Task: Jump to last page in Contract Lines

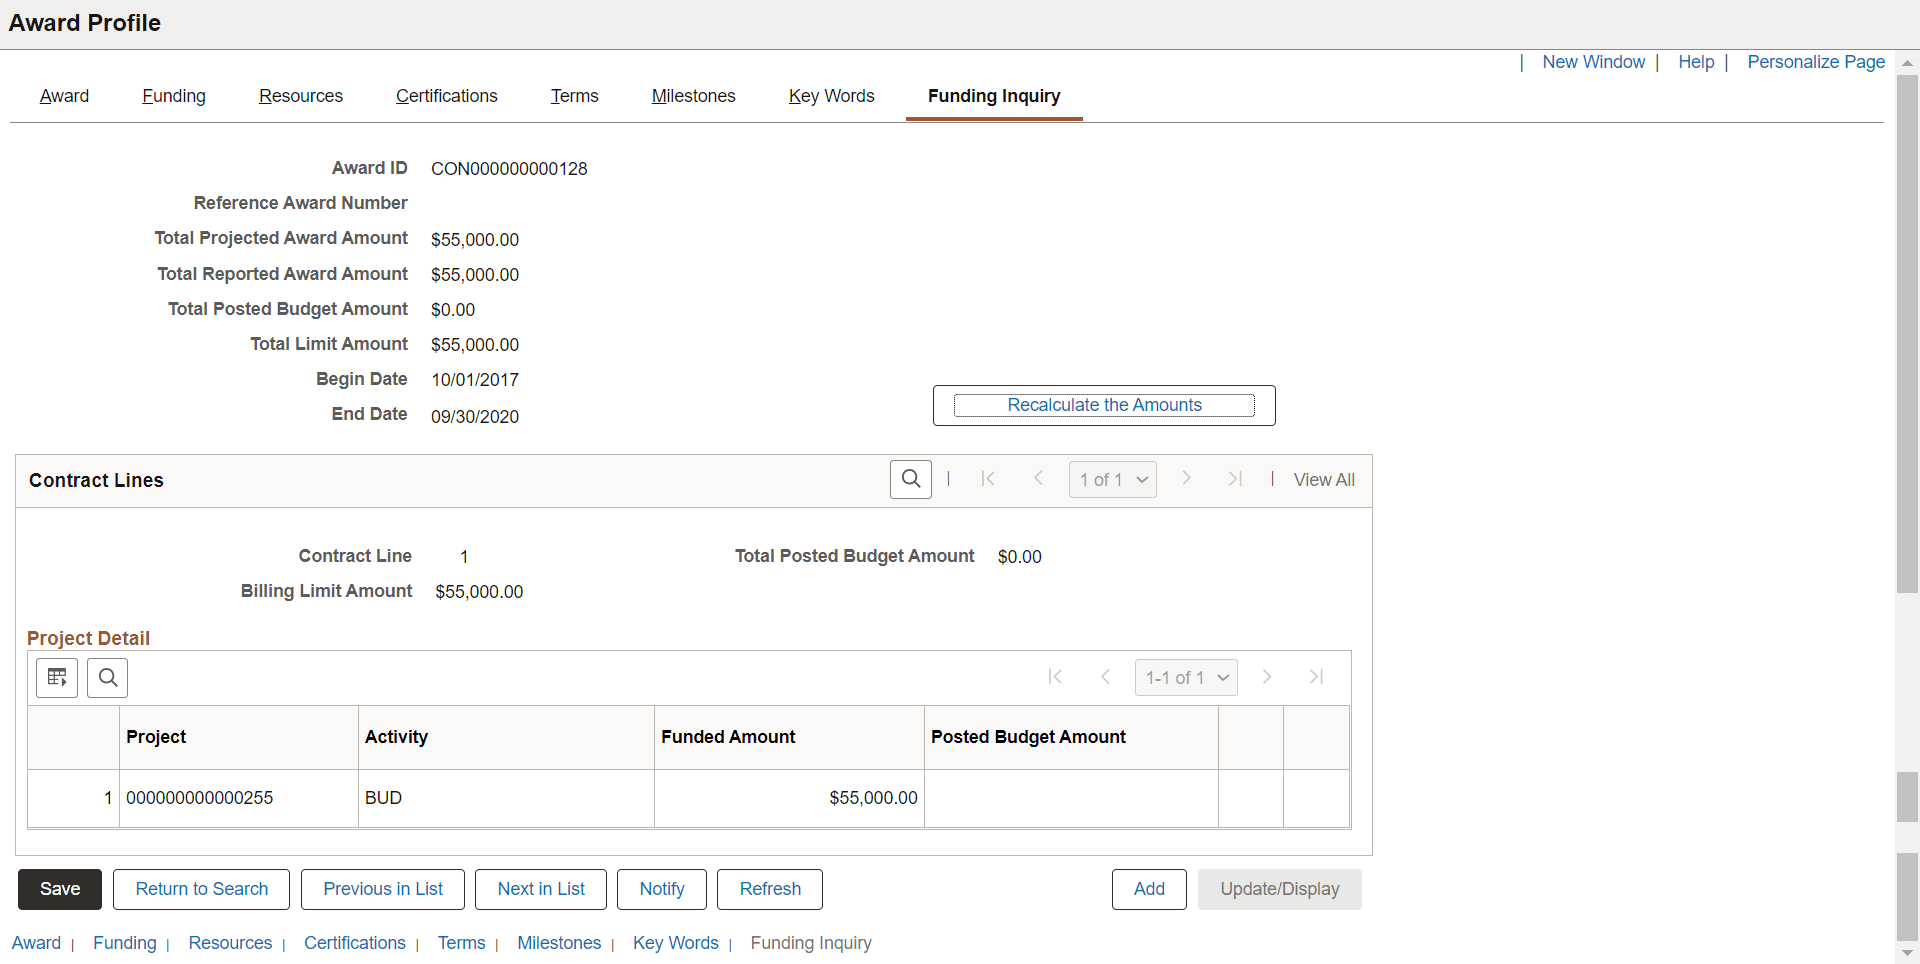Action: pos(1235,479)
